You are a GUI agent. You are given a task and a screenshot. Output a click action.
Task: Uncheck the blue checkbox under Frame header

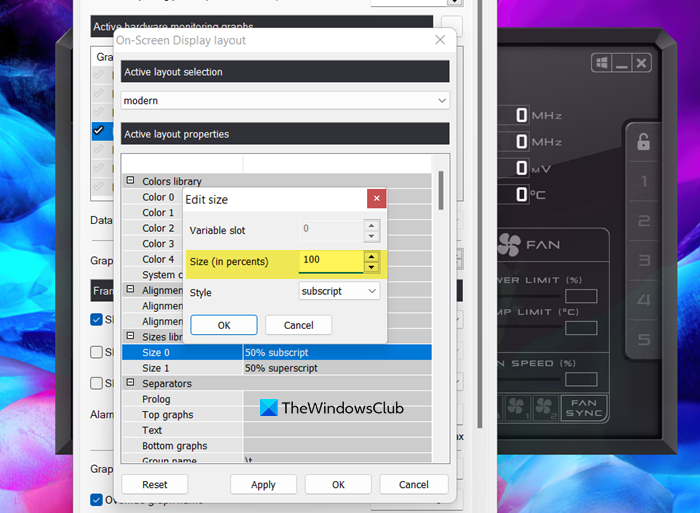(96, 319)
